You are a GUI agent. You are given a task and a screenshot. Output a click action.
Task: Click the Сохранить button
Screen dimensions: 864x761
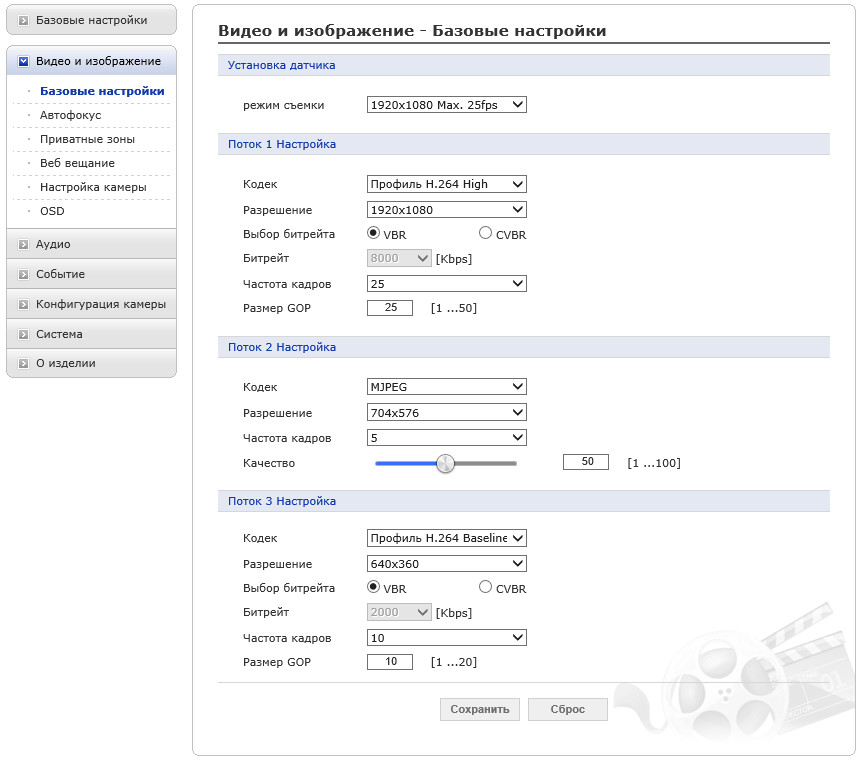point(479,709)
